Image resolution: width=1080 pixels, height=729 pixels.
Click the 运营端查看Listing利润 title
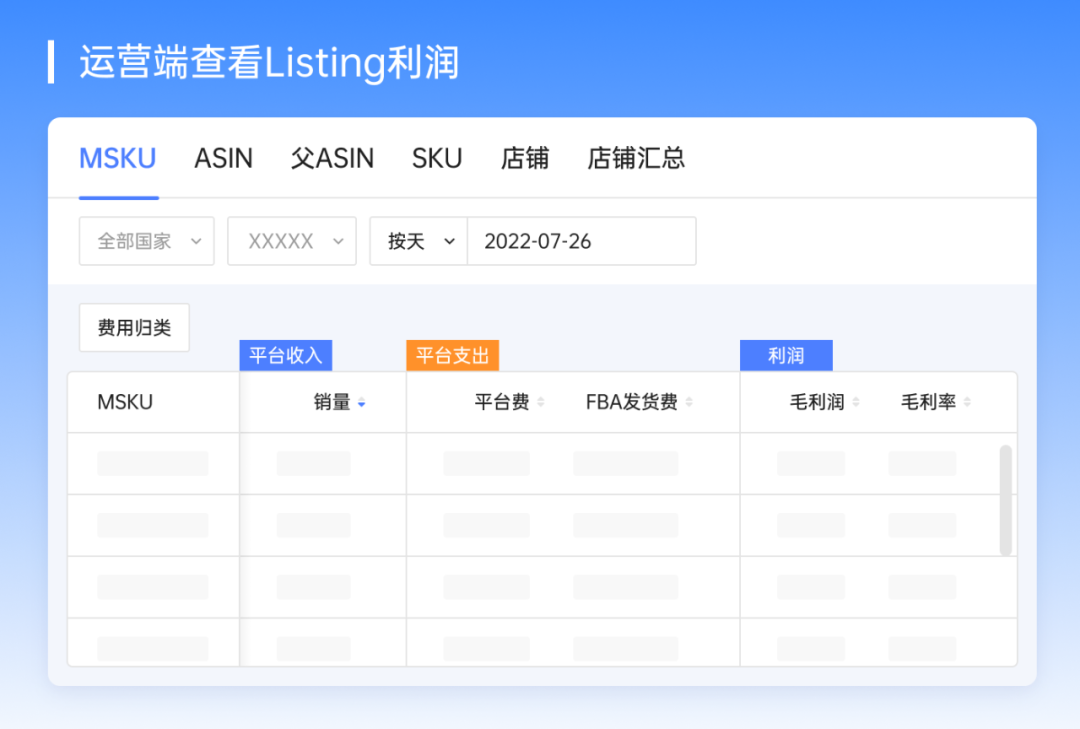click(x=269, y=62)
